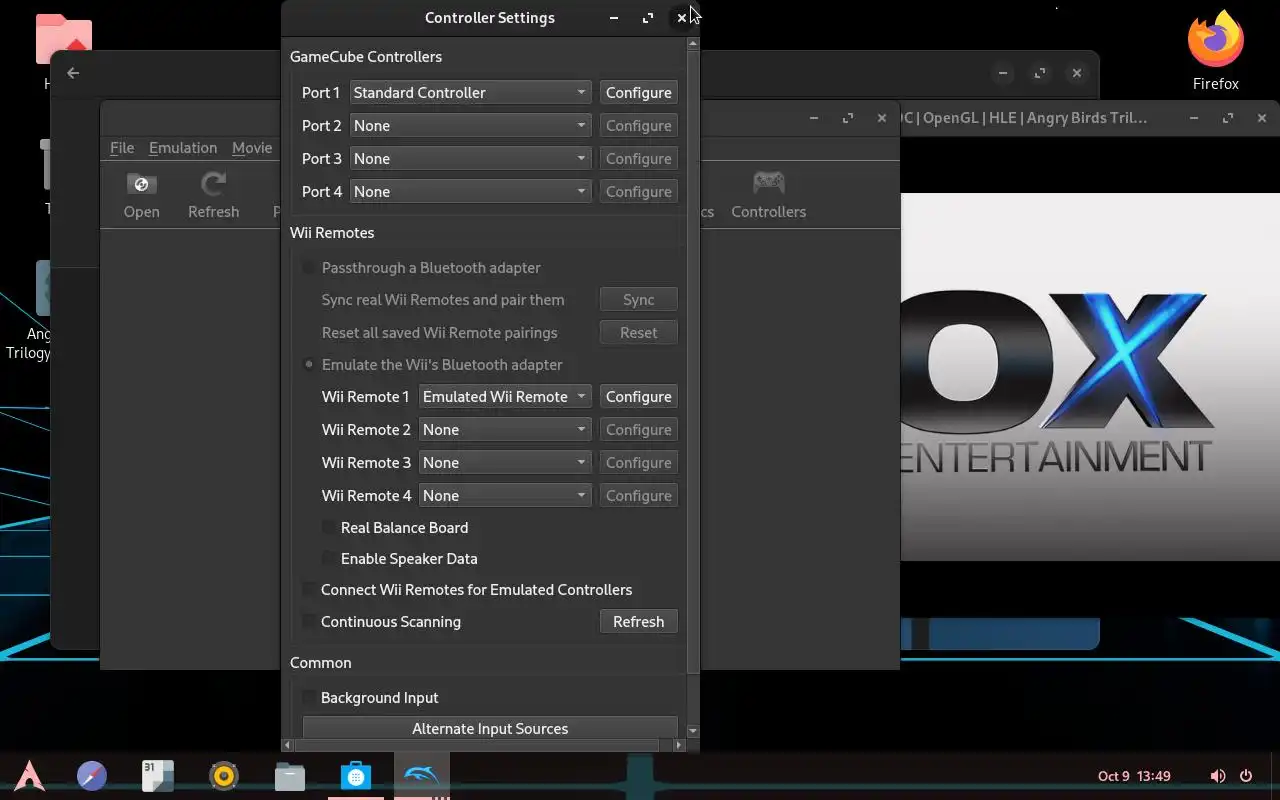Configure the Port 1 Standard Controller

point(638,93)
